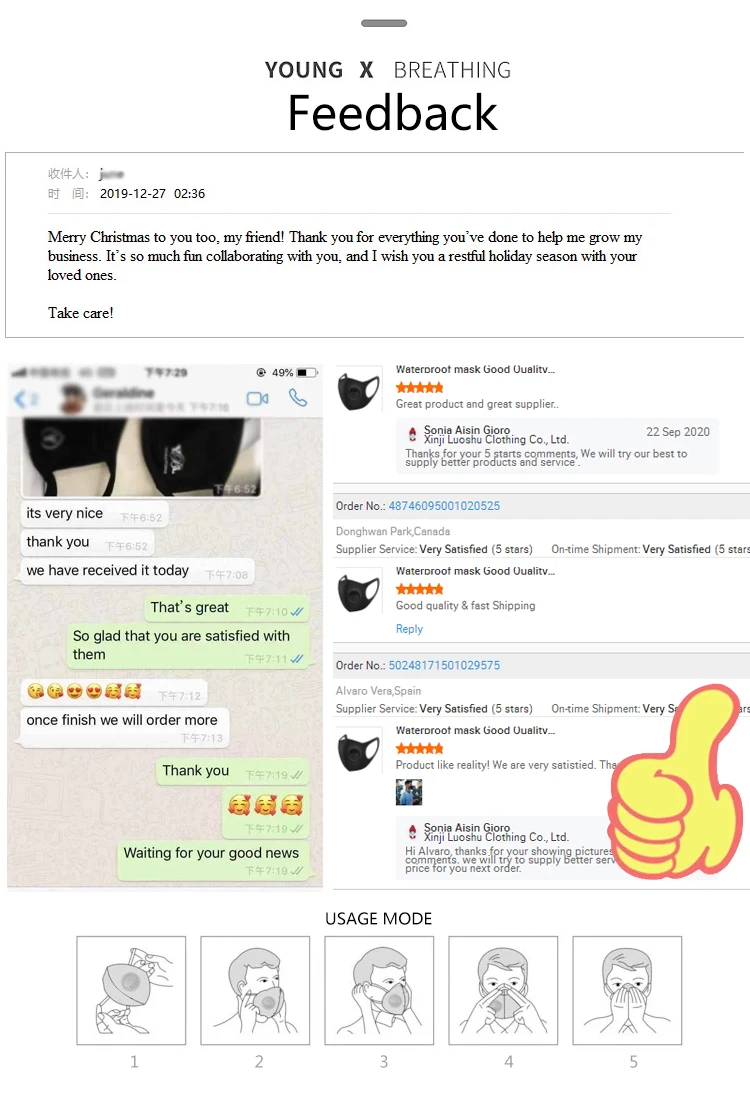Open order number 48746095001020525 link
The image size is (750, 1100).
tap(444, 506)
